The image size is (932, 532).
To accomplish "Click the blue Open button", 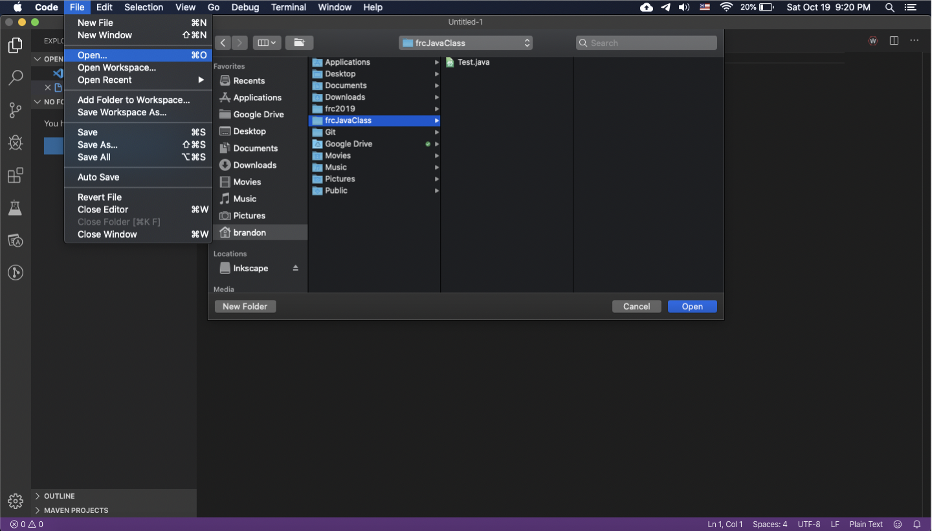I will click(x=692, y=306).
